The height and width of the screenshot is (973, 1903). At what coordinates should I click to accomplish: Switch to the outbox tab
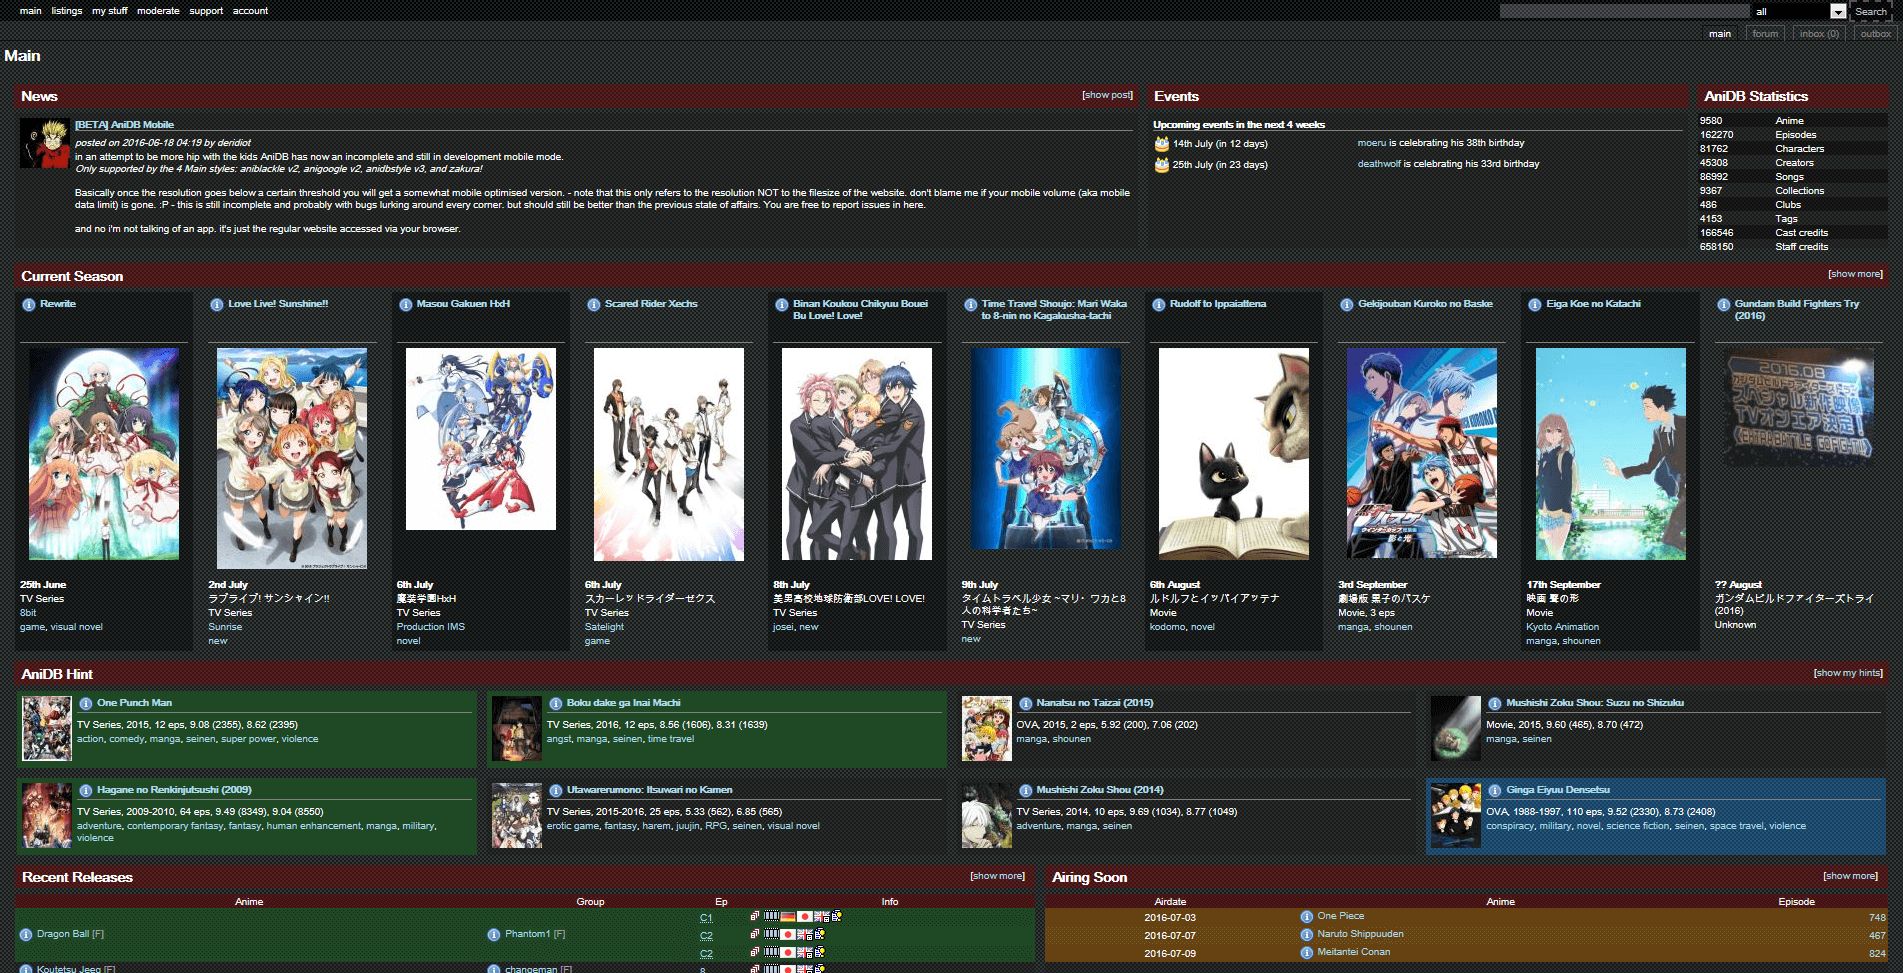point(1875,34)
